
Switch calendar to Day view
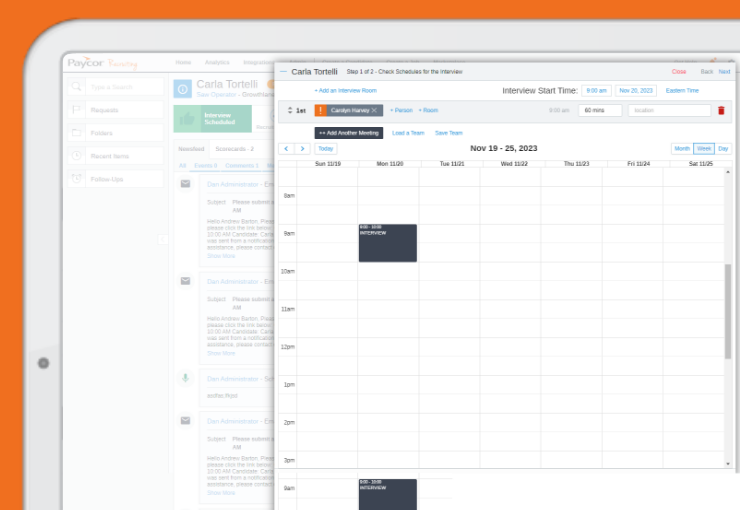point(723,149)
